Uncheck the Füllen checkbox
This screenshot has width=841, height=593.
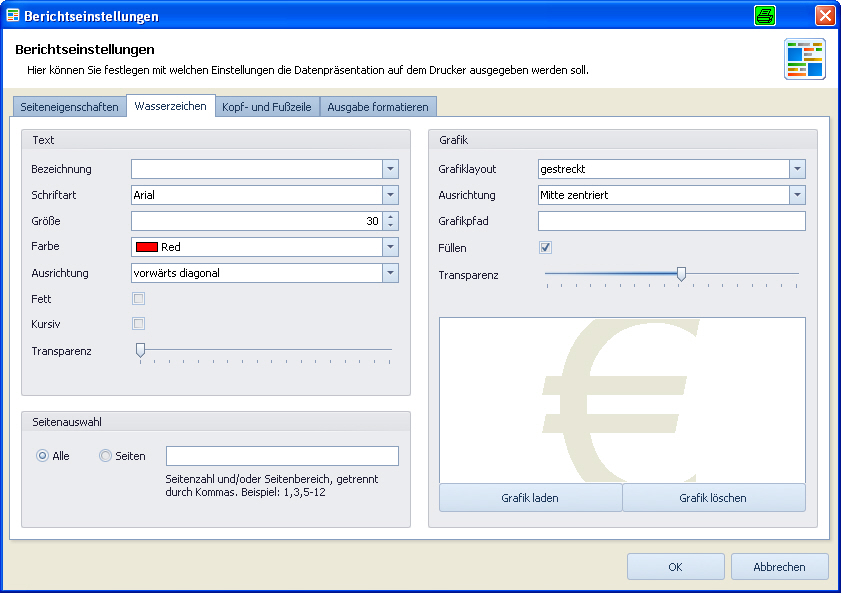[x=545, y=247]
